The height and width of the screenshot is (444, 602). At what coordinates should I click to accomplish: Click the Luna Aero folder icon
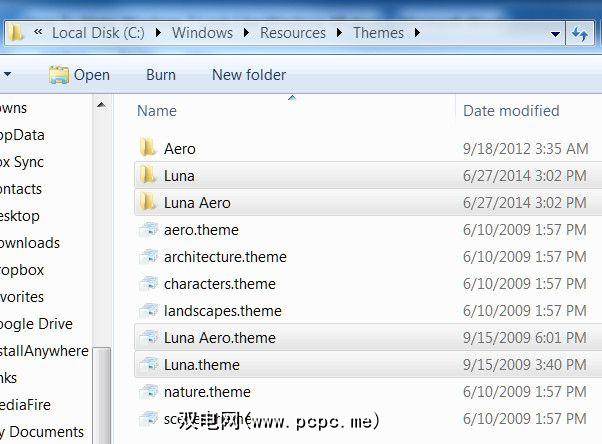tap(148, 203)
